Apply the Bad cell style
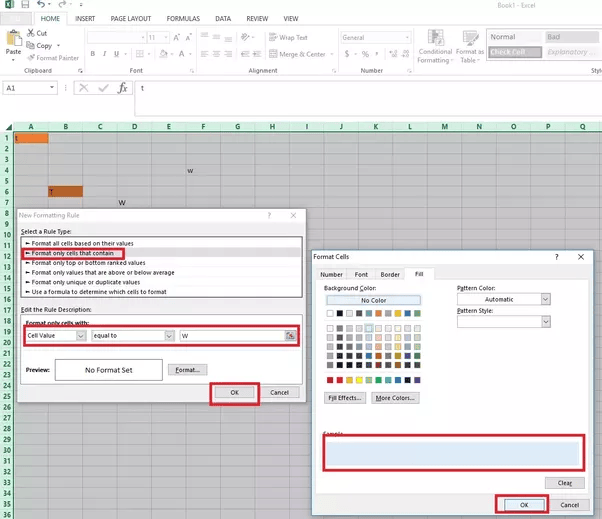The image size is (602, 519). click(x=571, y=37)
